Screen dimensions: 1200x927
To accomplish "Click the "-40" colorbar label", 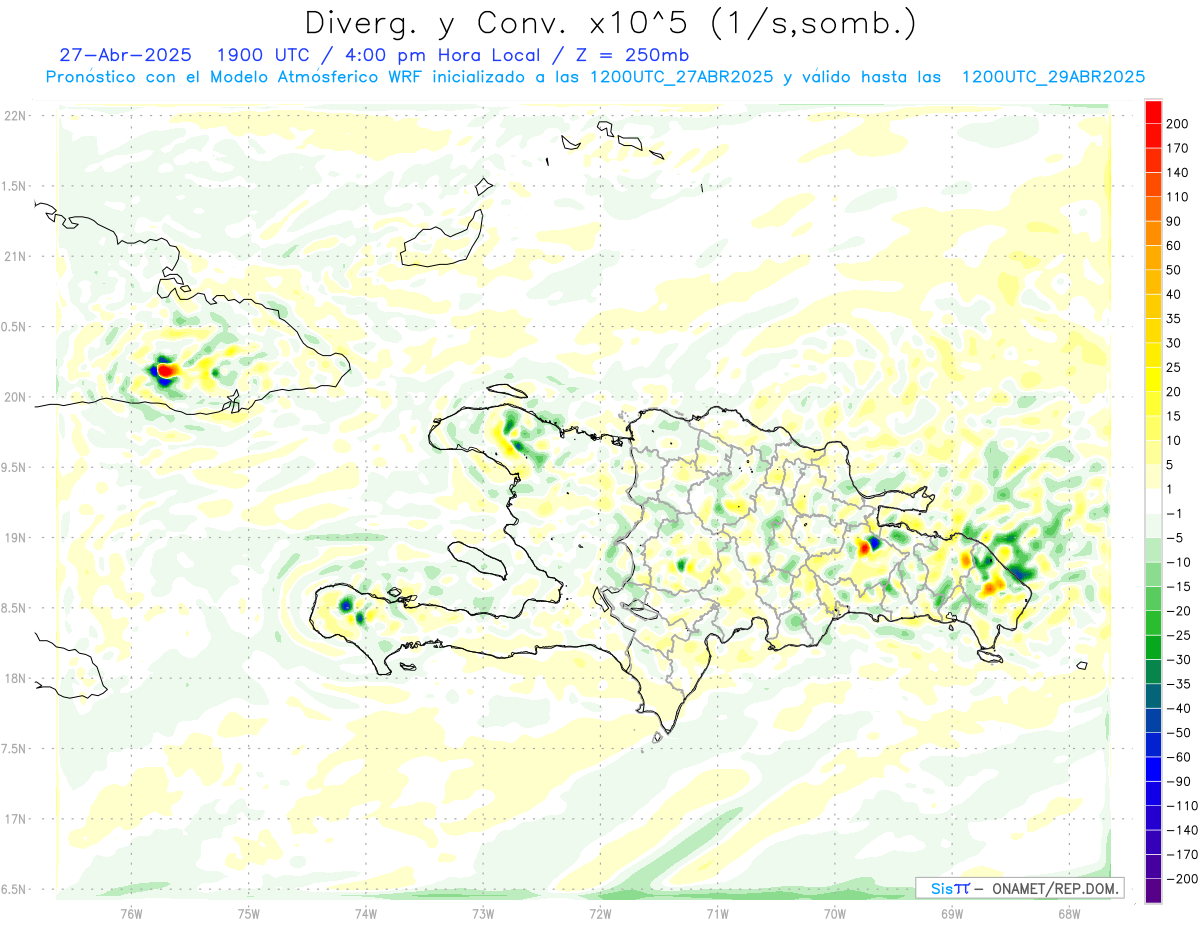I will 1178,709.
